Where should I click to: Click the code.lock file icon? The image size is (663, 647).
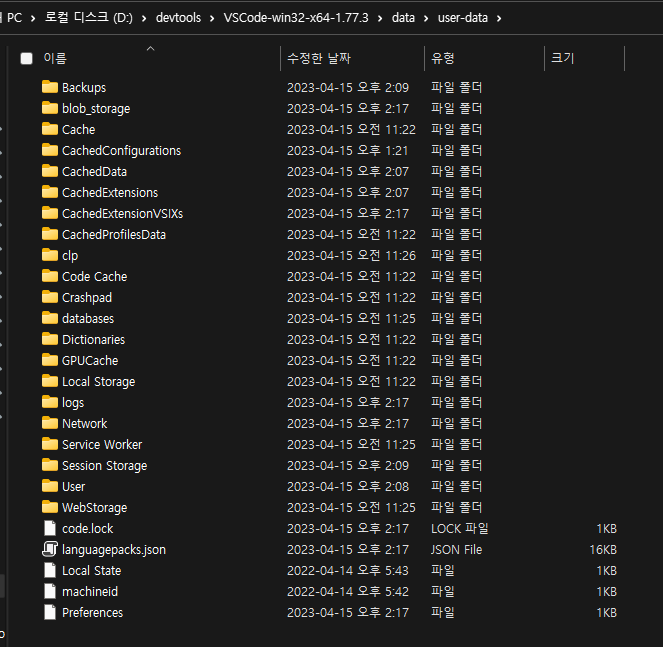click(50, 528)
